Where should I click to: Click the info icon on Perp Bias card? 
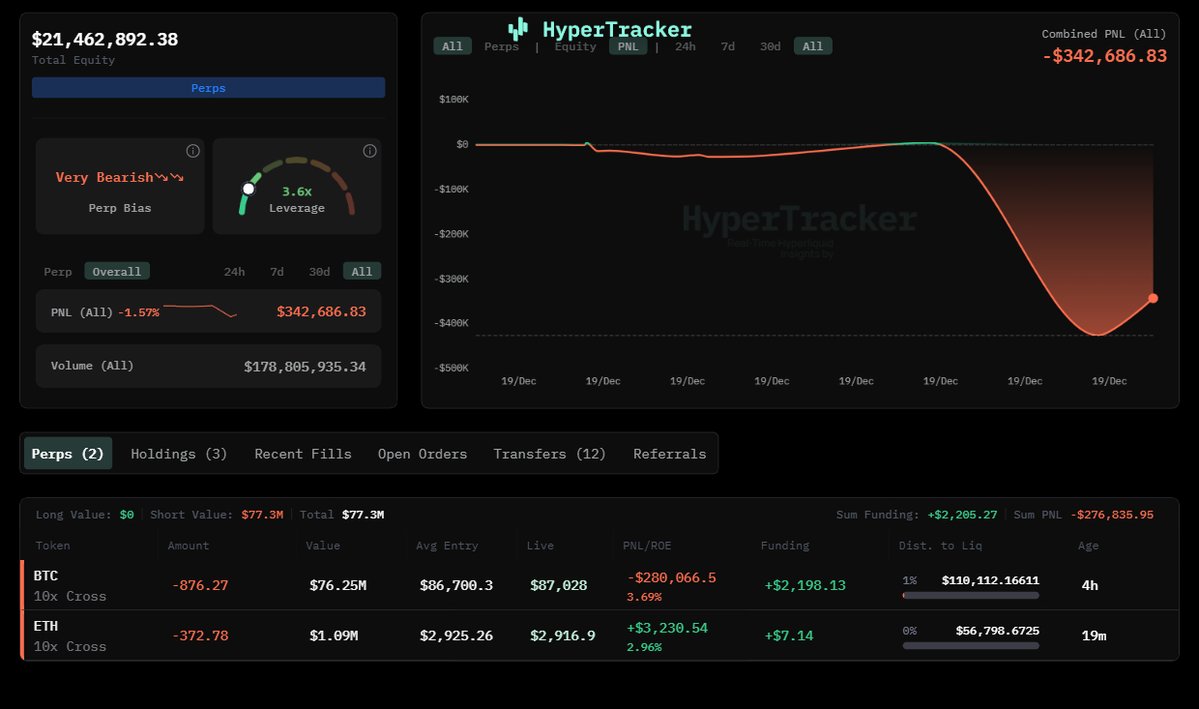pyautogui.click(x=193, y=151)
